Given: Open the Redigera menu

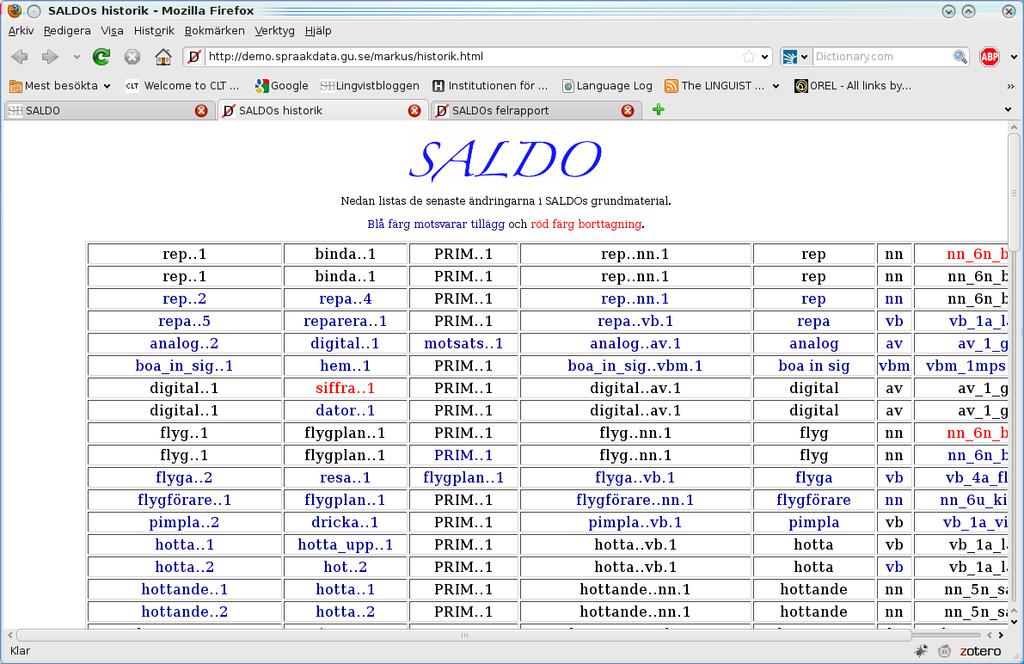Looking at the screenshot, I should (67, 31).
